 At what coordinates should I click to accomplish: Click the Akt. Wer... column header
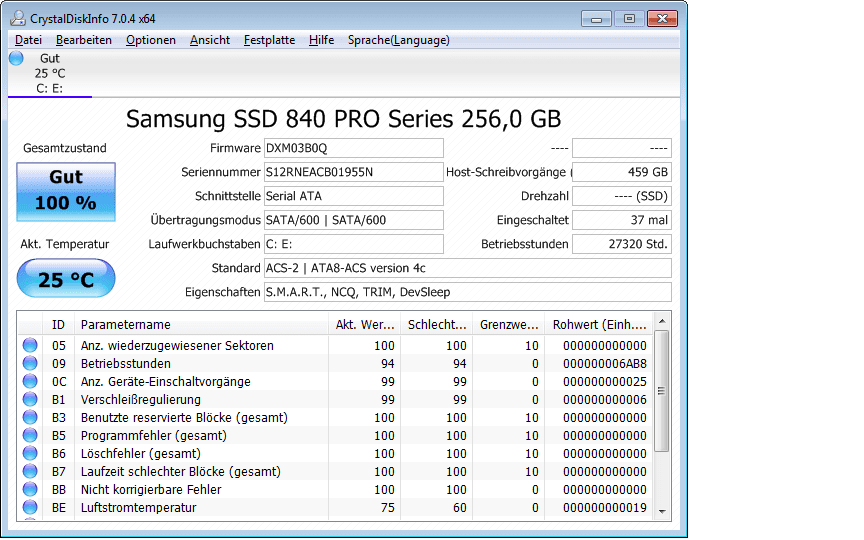365,325
